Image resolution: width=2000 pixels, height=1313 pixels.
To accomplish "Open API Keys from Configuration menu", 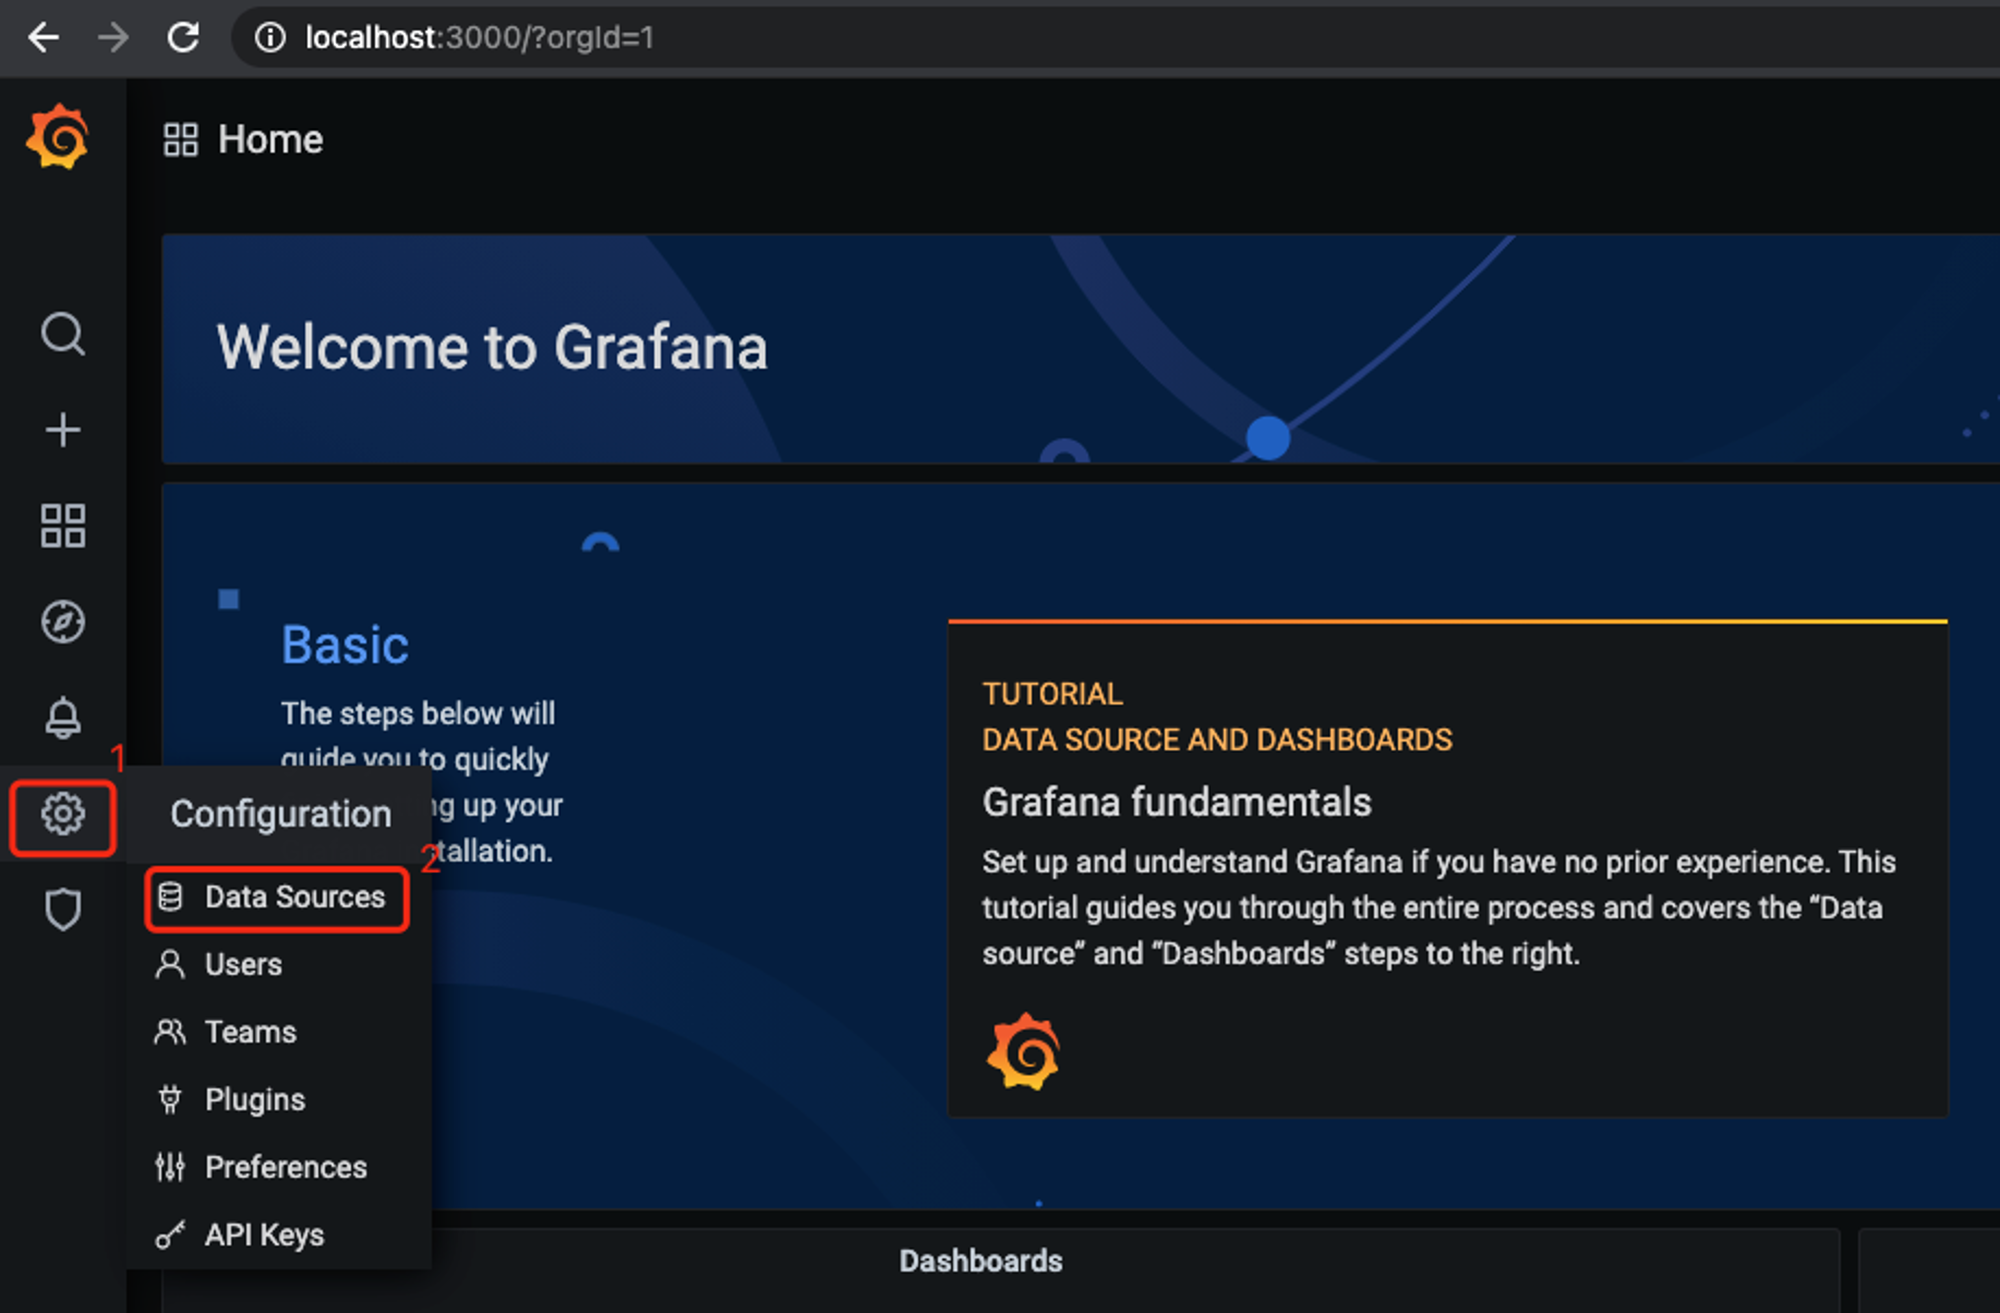I will 279,1235.
